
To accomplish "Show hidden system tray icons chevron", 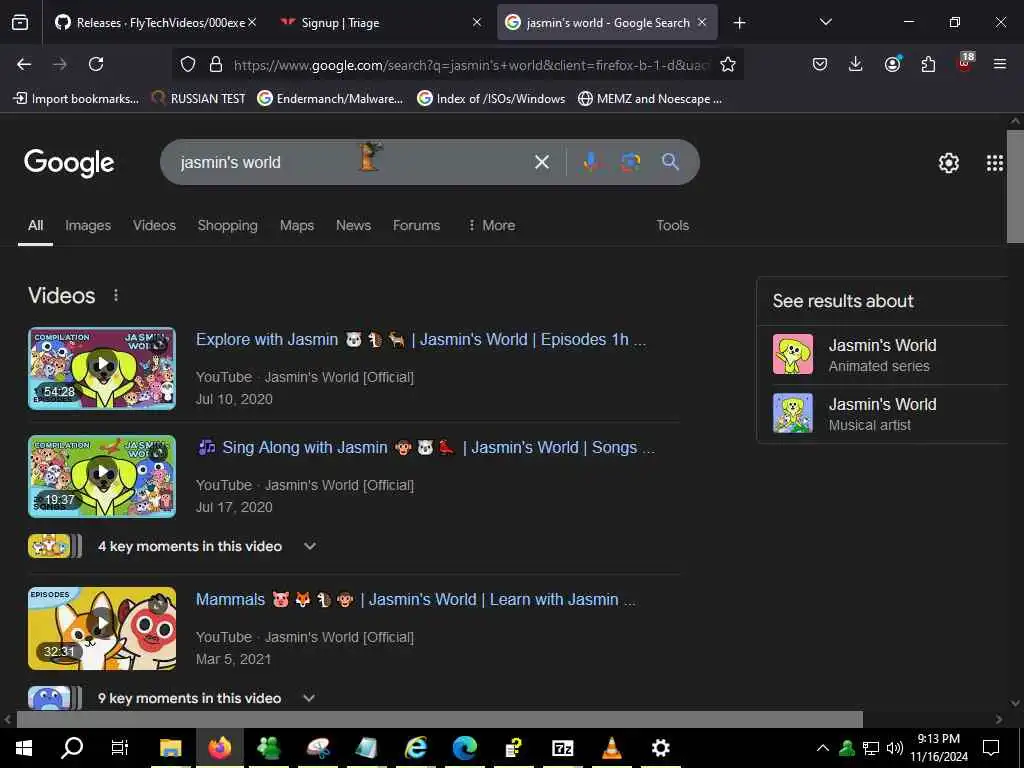I will pos(823,748).
